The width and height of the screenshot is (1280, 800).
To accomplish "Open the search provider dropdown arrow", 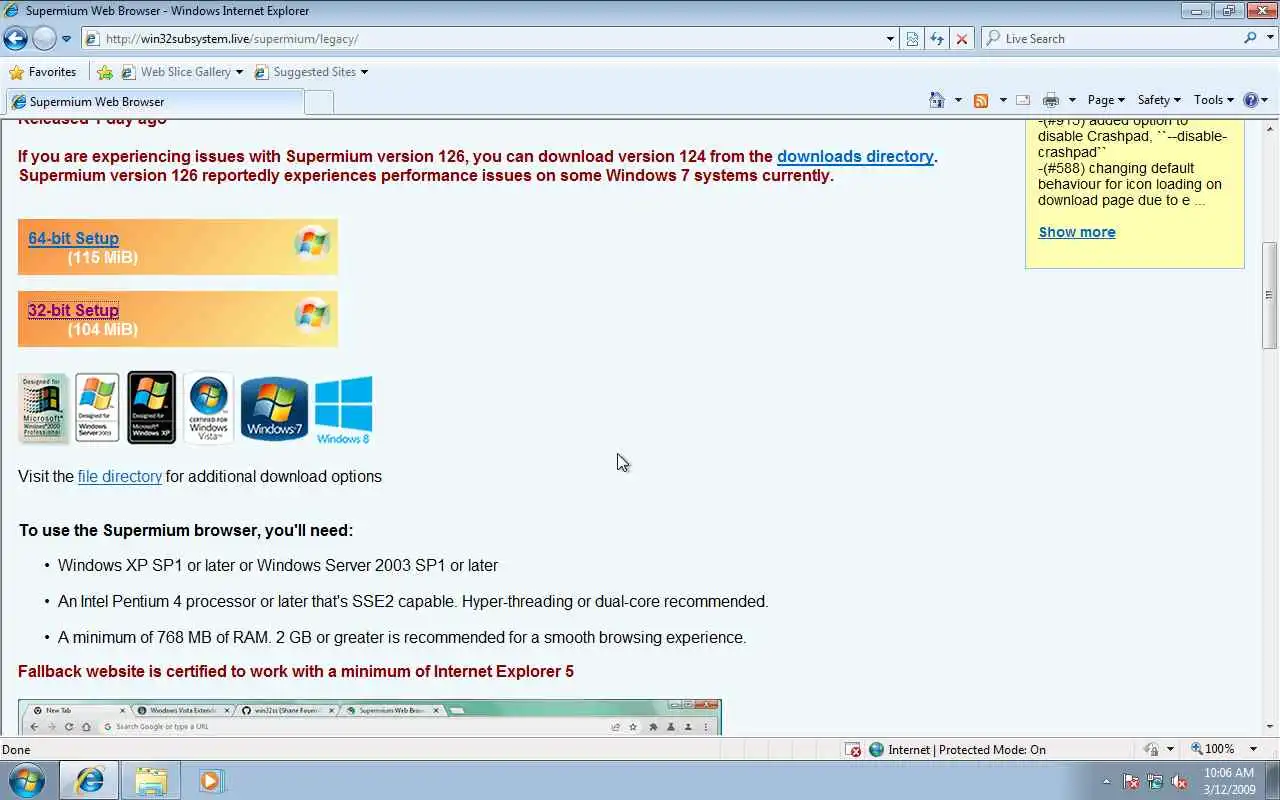I will 1268,39.
